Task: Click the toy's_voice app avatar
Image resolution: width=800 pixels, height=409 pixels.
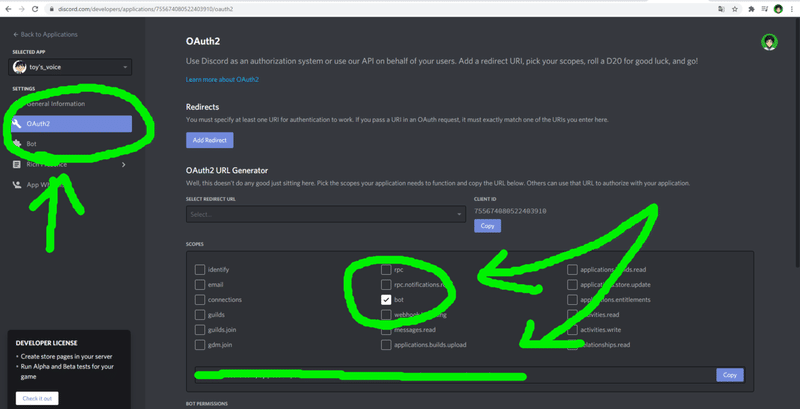Action: tap(20, 67)
